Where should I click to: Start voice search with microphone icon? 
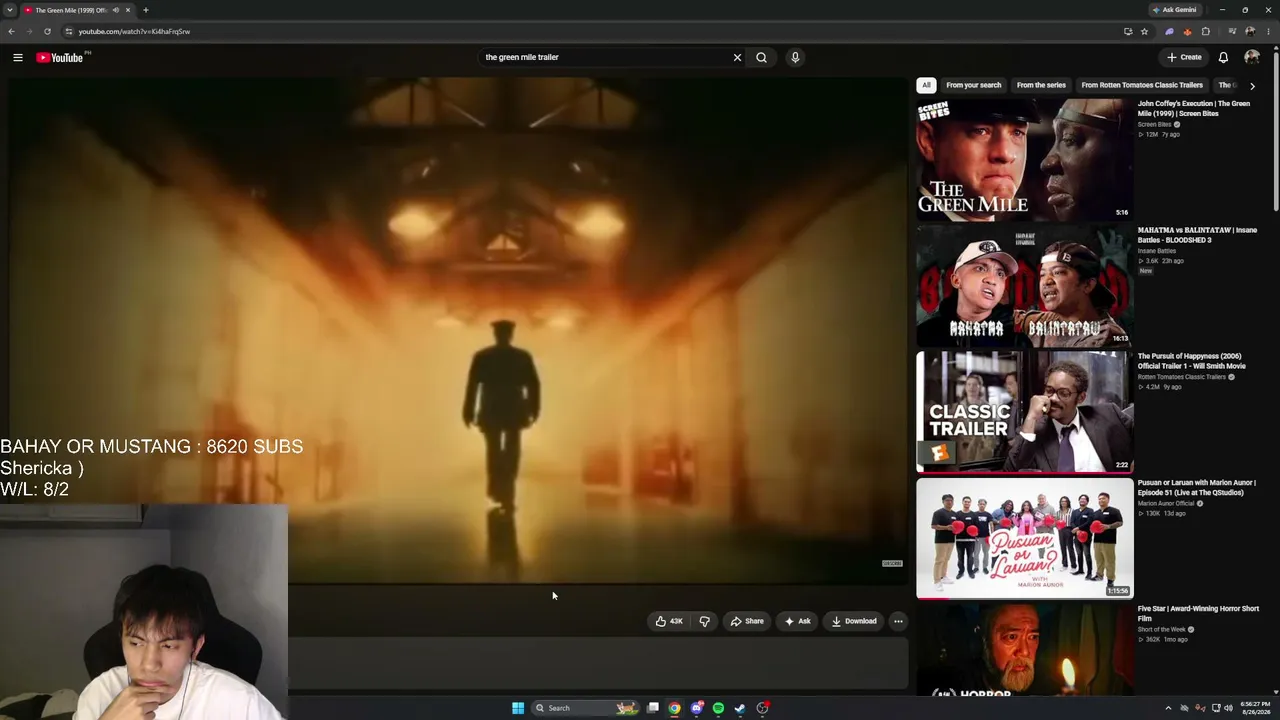click(795, 57)
